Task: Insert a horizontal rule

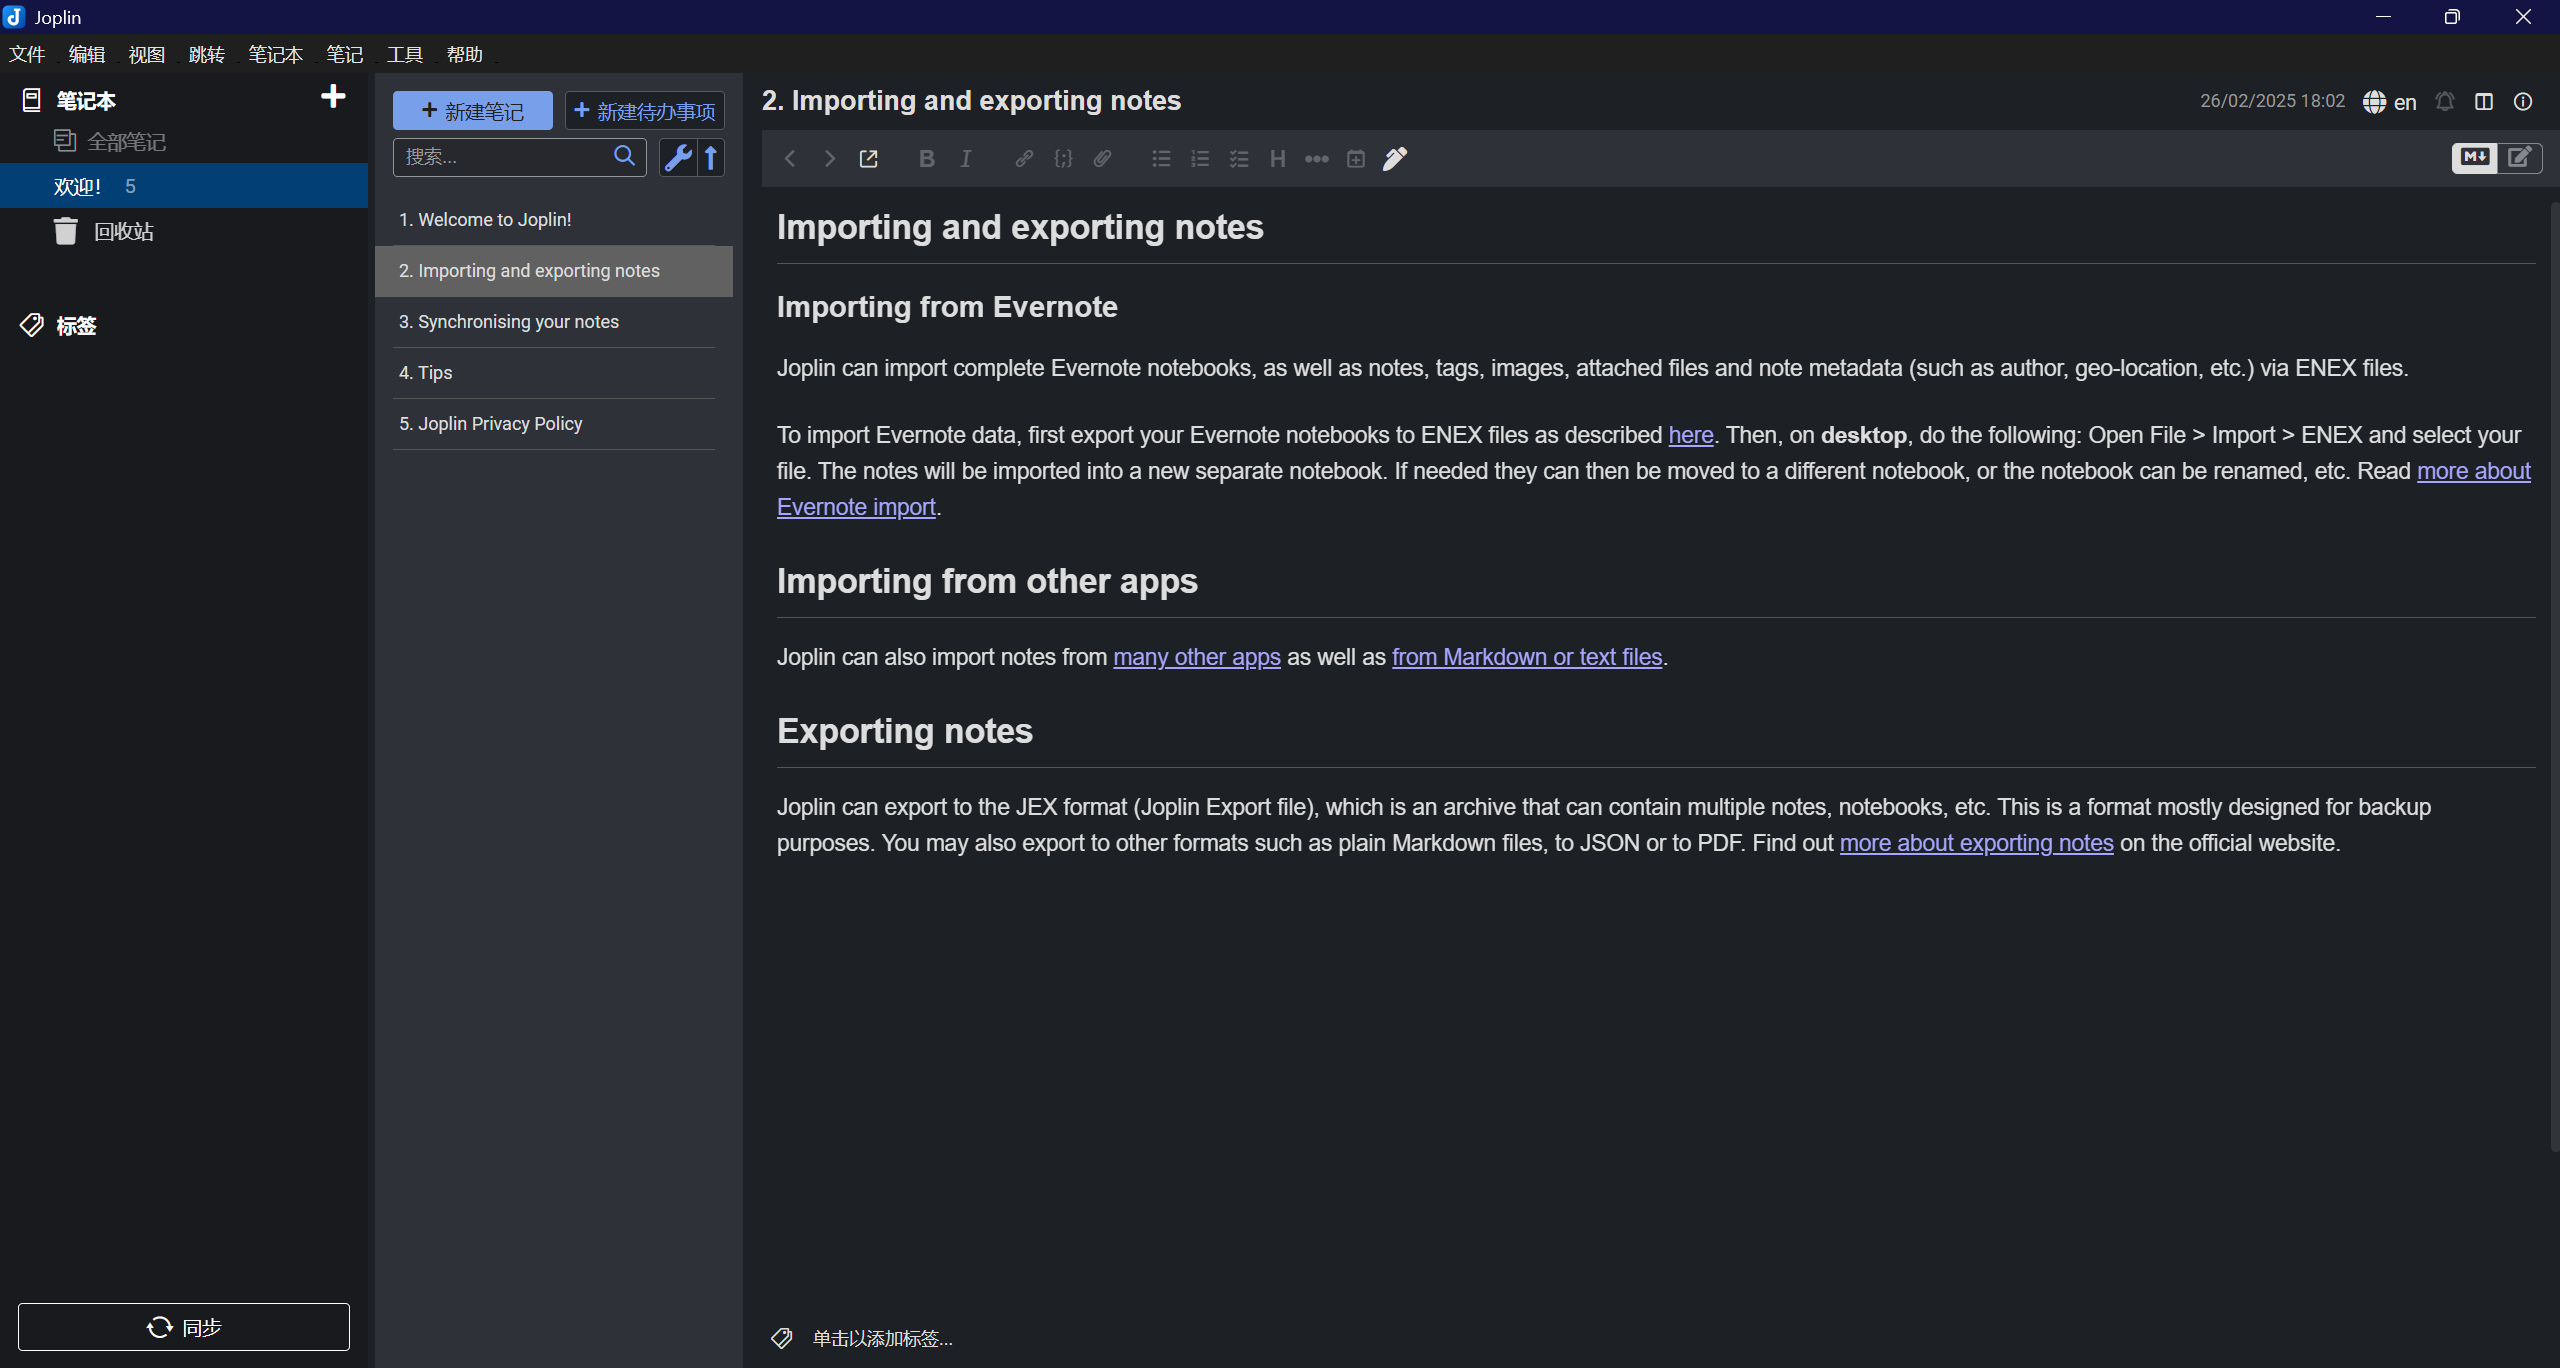Action: (1316, 158)
